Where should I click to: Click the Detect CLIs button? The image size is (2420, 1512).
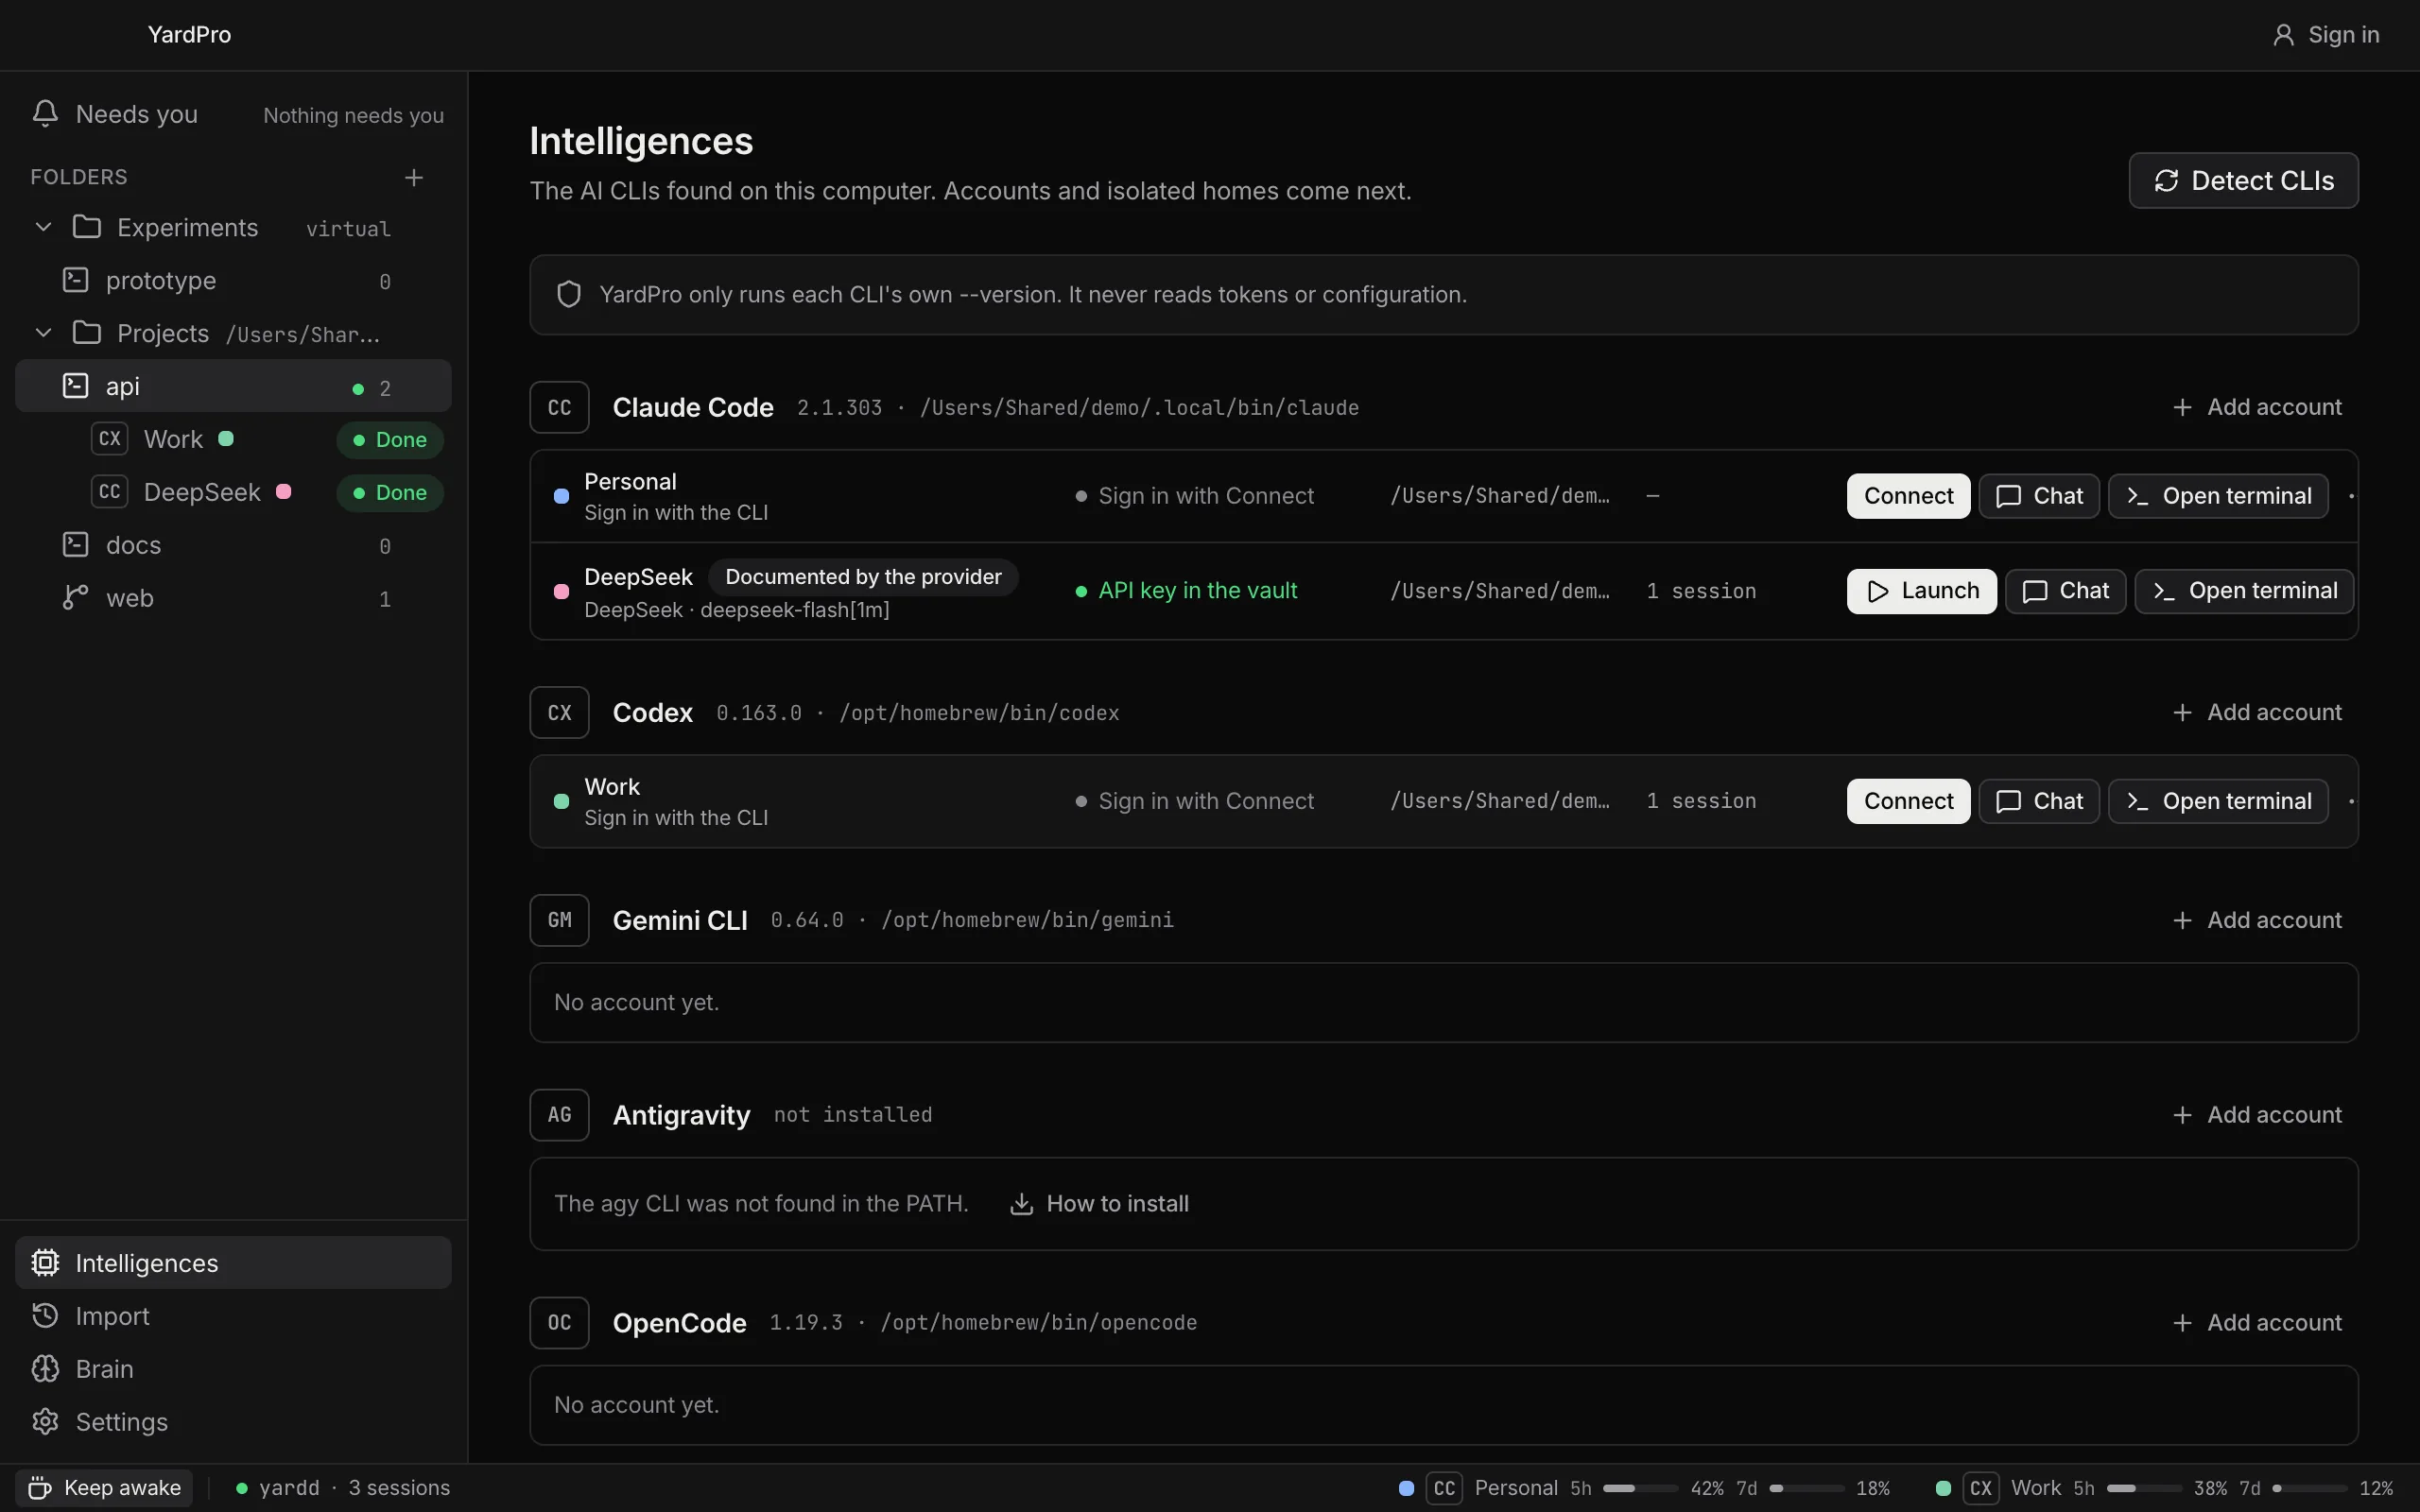click(x=2243, y=180)
